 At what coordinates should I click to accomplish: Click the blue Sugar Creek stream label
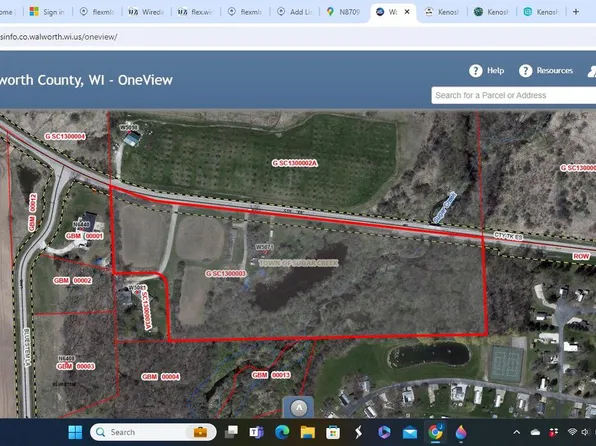point(444,208)
